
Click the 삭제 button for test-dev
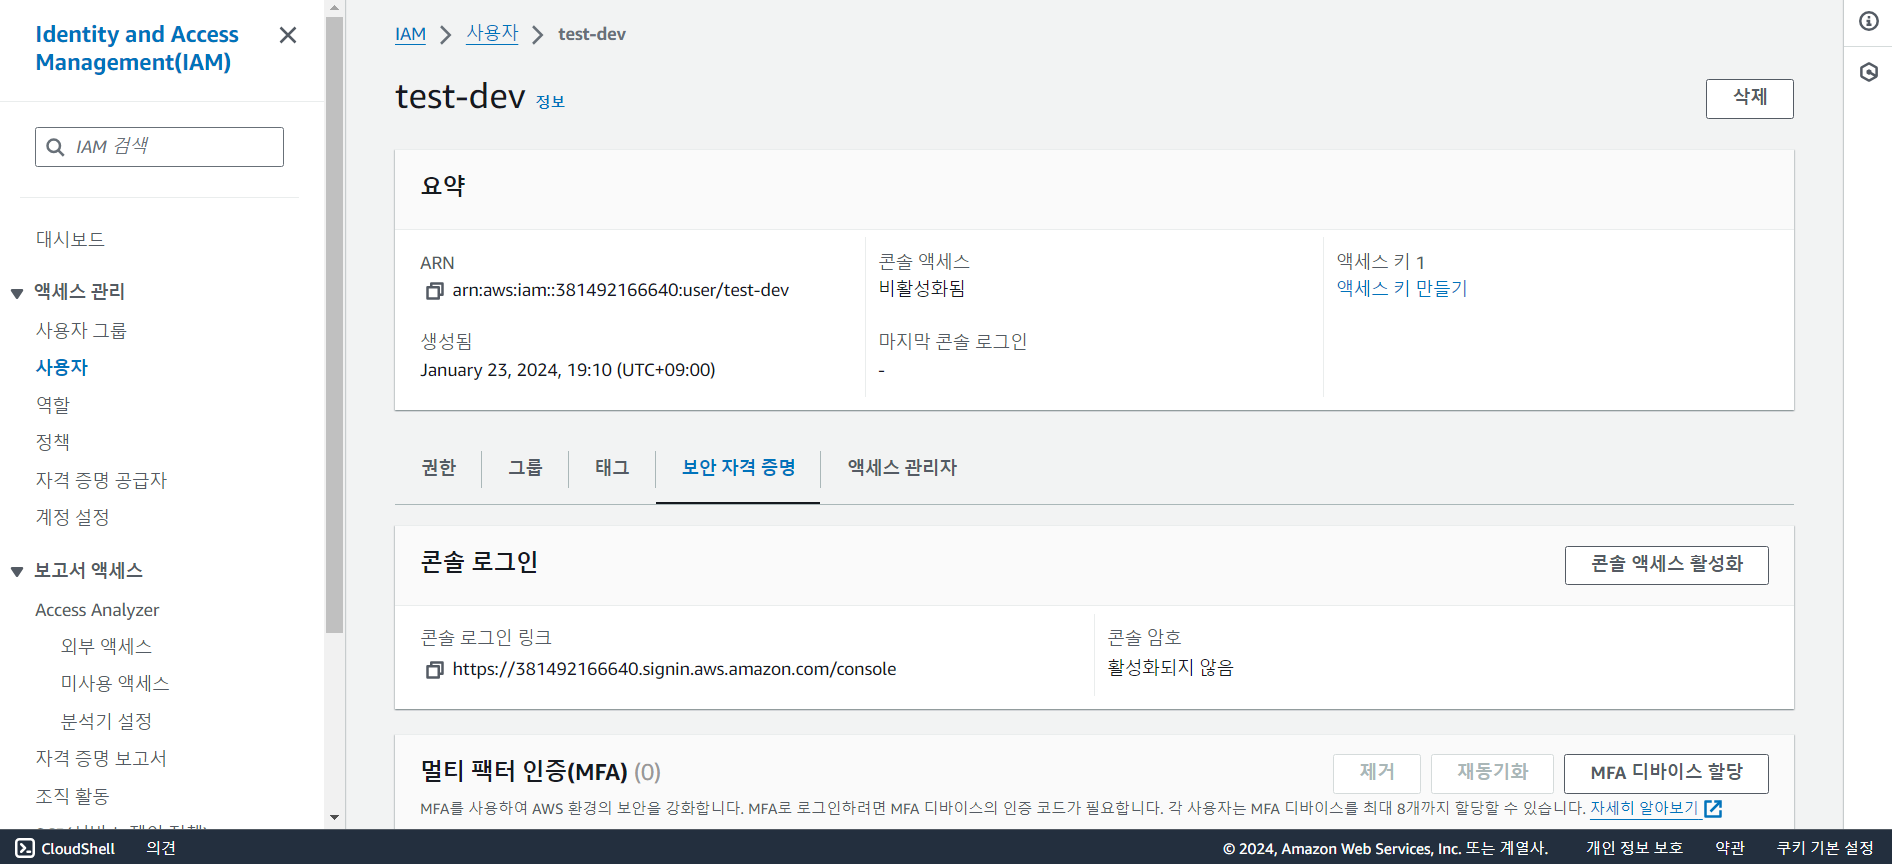[x=1749, y=99]
